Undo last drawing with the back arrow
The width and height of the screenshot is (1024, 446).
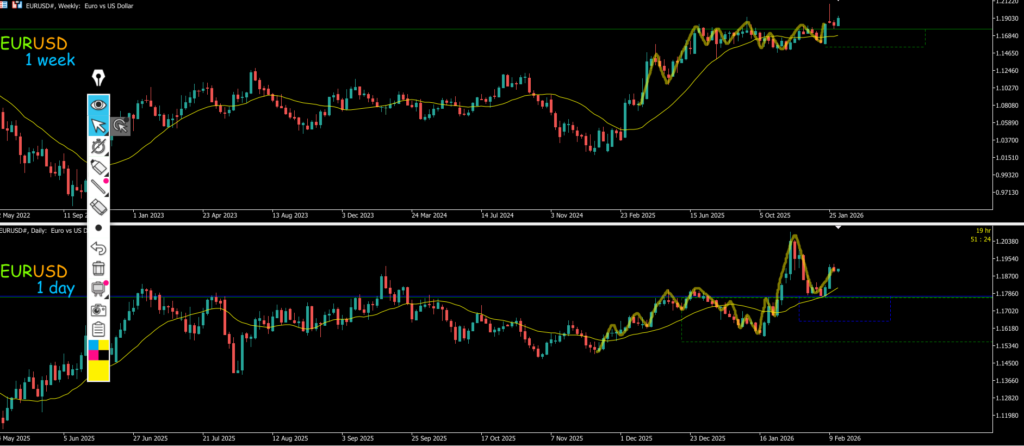click(x=98, y=248)
